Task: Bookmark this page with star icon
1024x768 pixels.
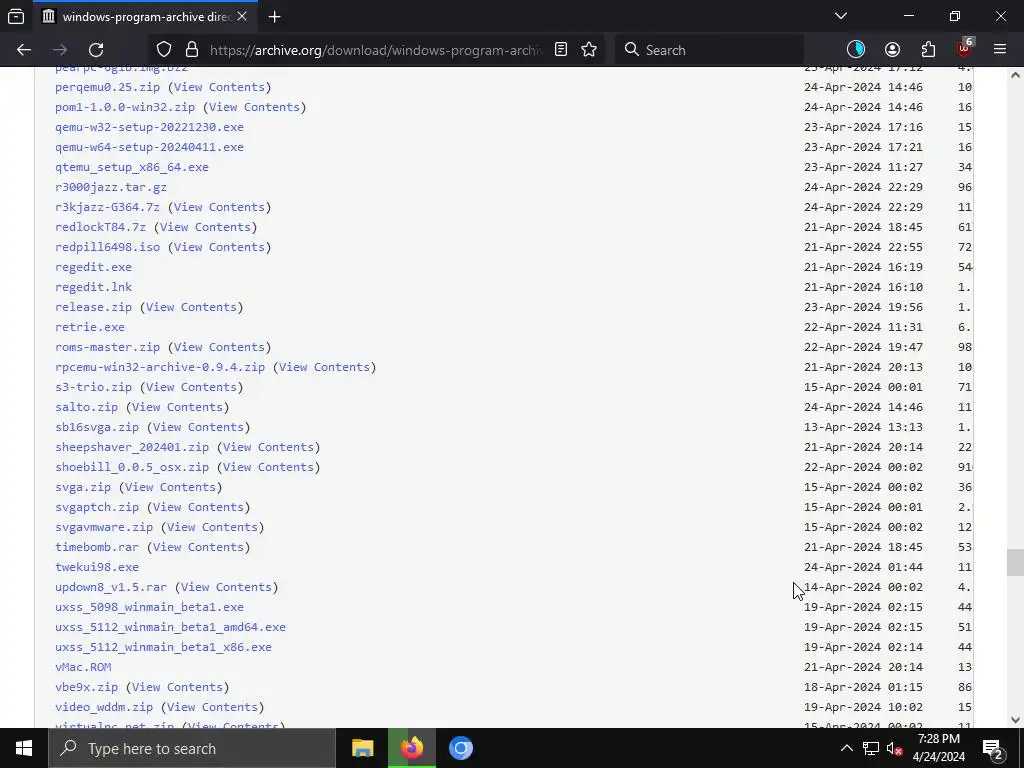Action: coord(589,50)
